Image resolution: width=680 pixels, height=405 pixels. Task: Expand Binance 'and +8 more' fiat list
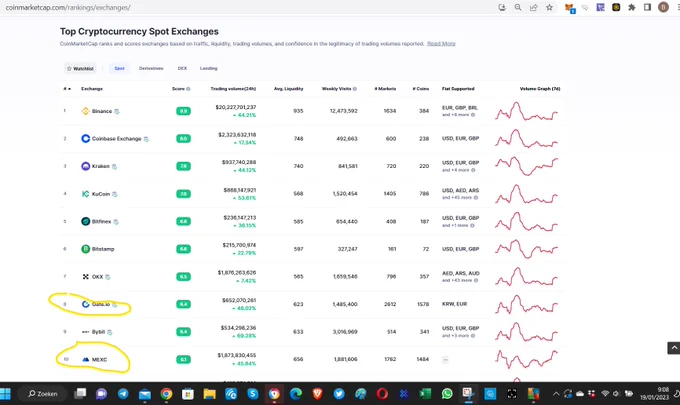point(458,115)
